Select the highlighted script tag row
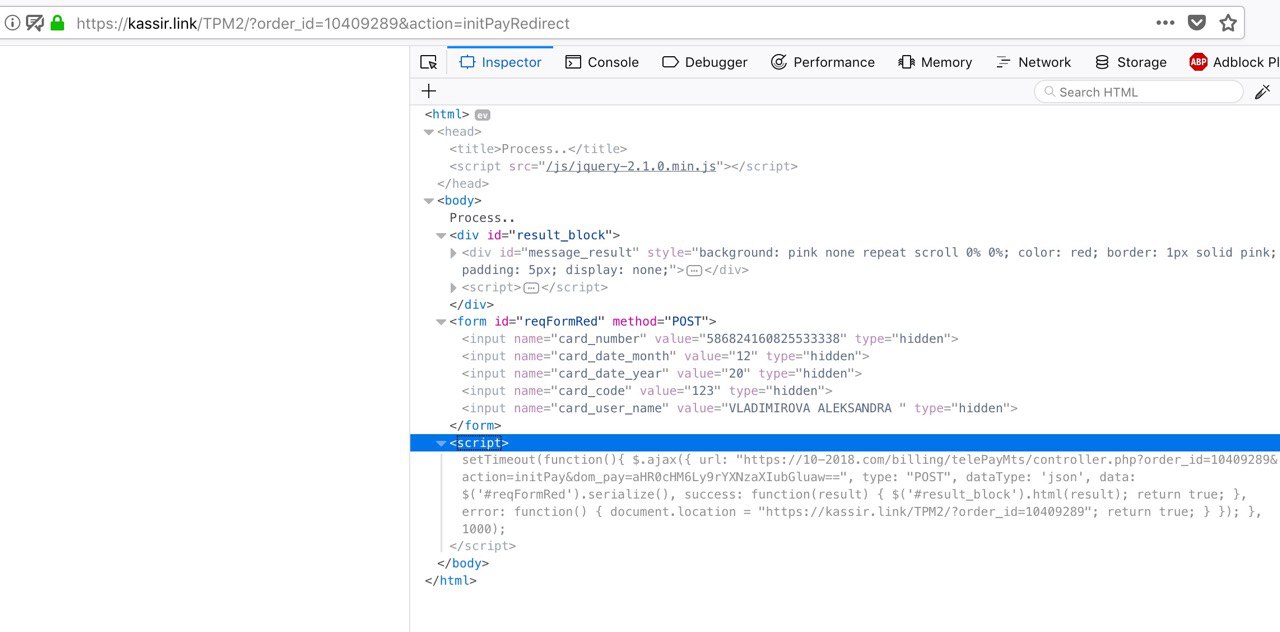This screenshot has height=632, width=1280. [845, 443]
